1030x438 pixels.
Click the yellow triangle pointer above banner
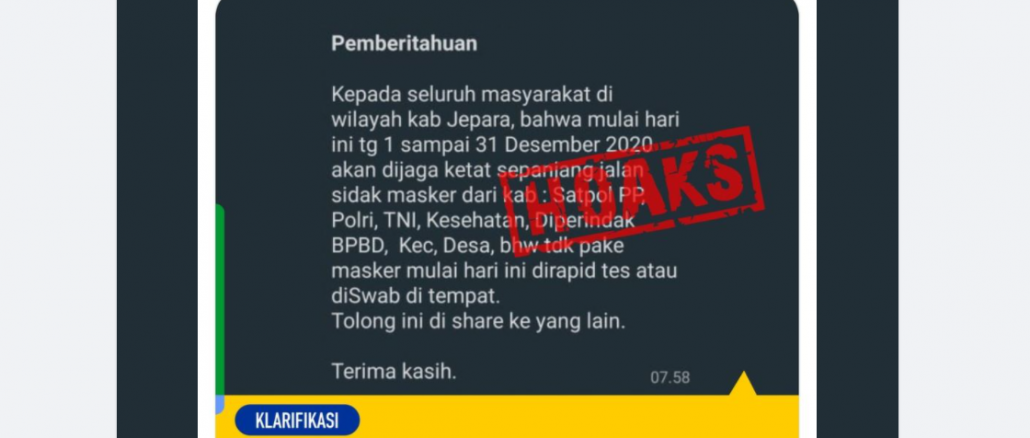(743, 383)
